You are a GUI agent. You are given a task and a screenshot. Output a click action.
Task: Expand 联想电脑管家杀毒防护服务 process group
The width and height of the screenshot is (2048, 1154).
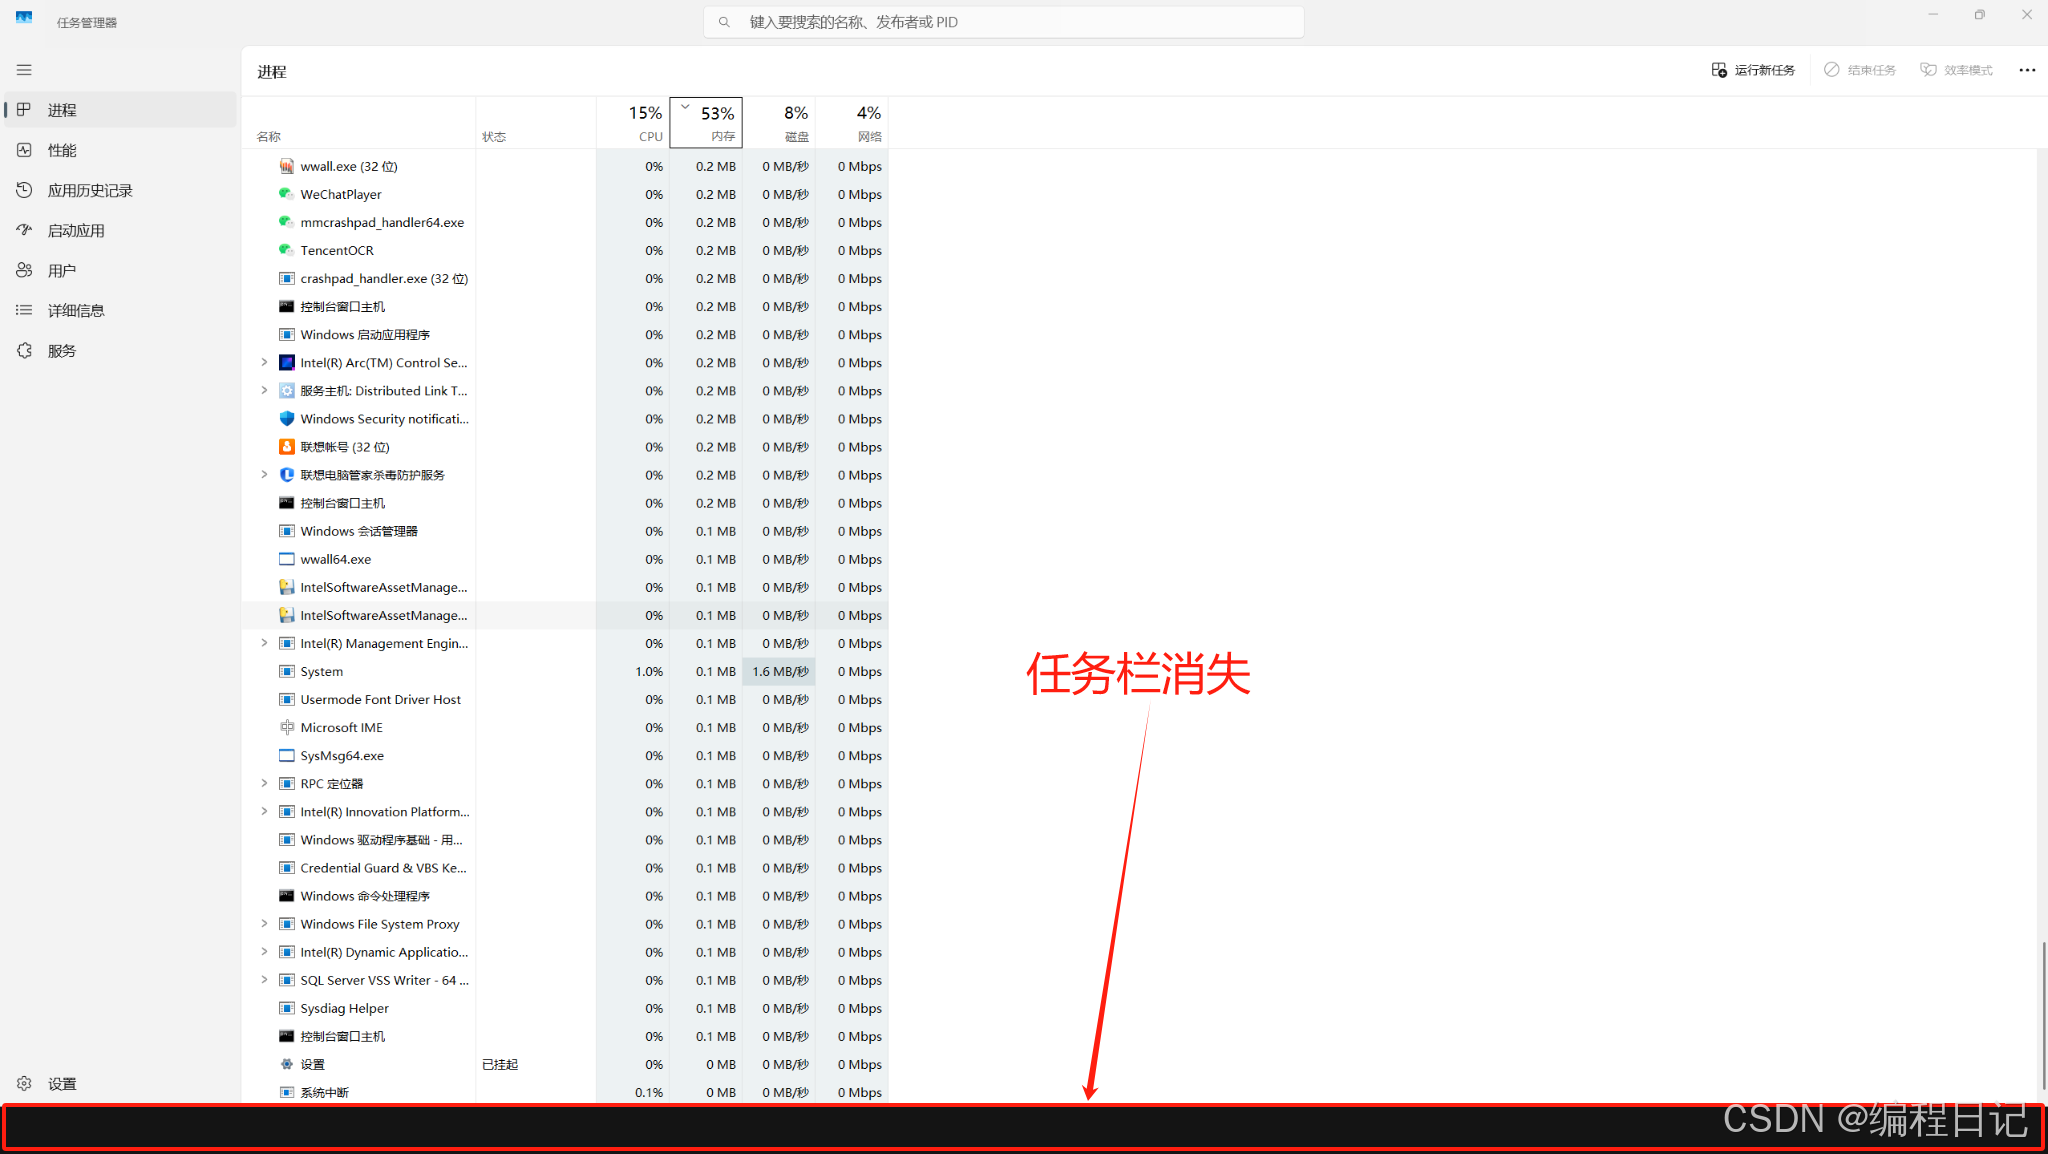click(x=264, y=475)
